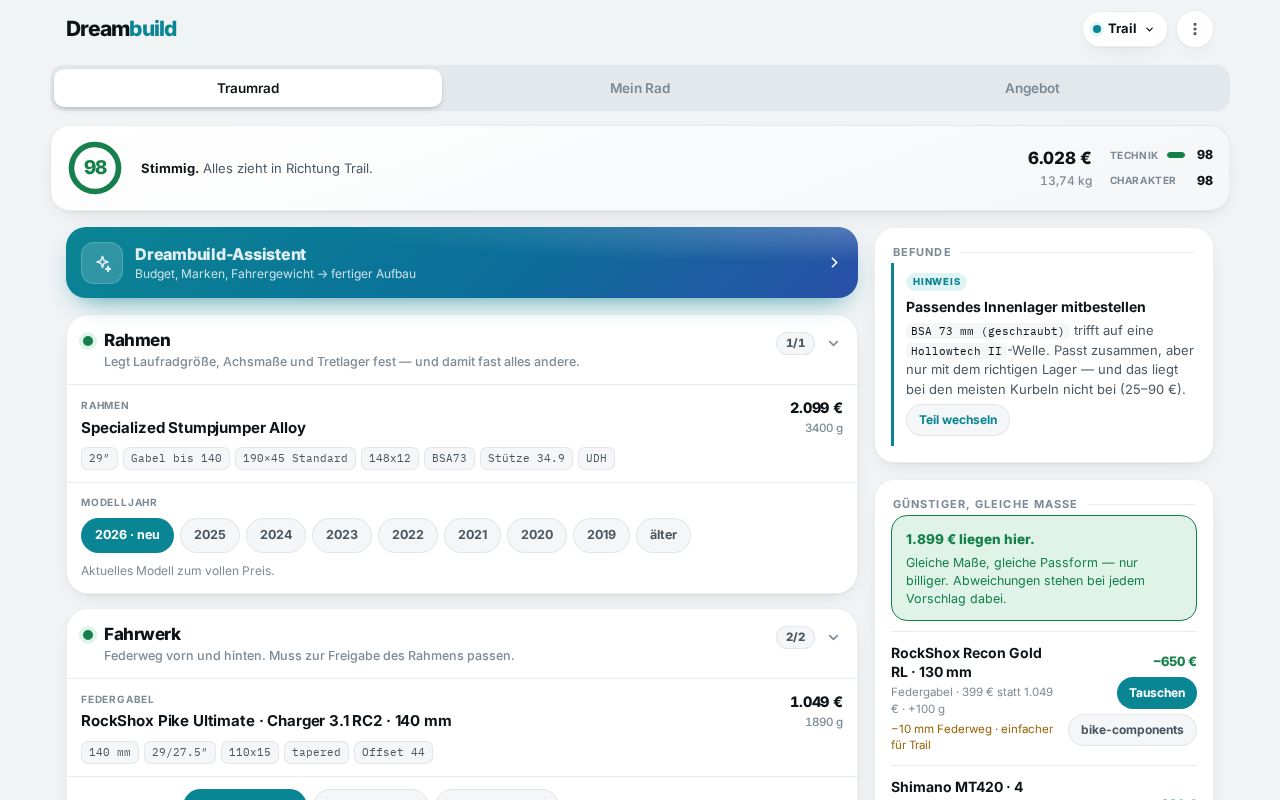1280x800 pixels.
Task: Click the 'tapered' fork spec tag
Action: [316, 753]
